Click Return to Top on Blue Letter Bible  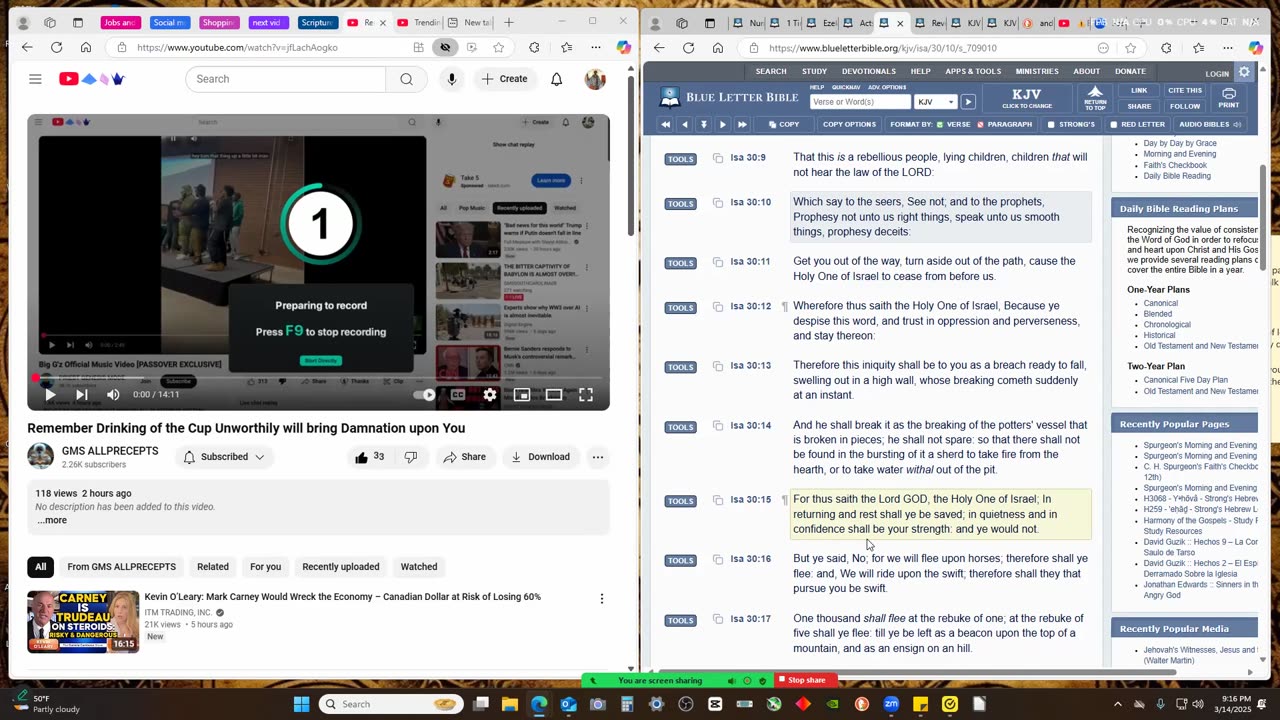pyautogui.click(x=1095, y=98)
